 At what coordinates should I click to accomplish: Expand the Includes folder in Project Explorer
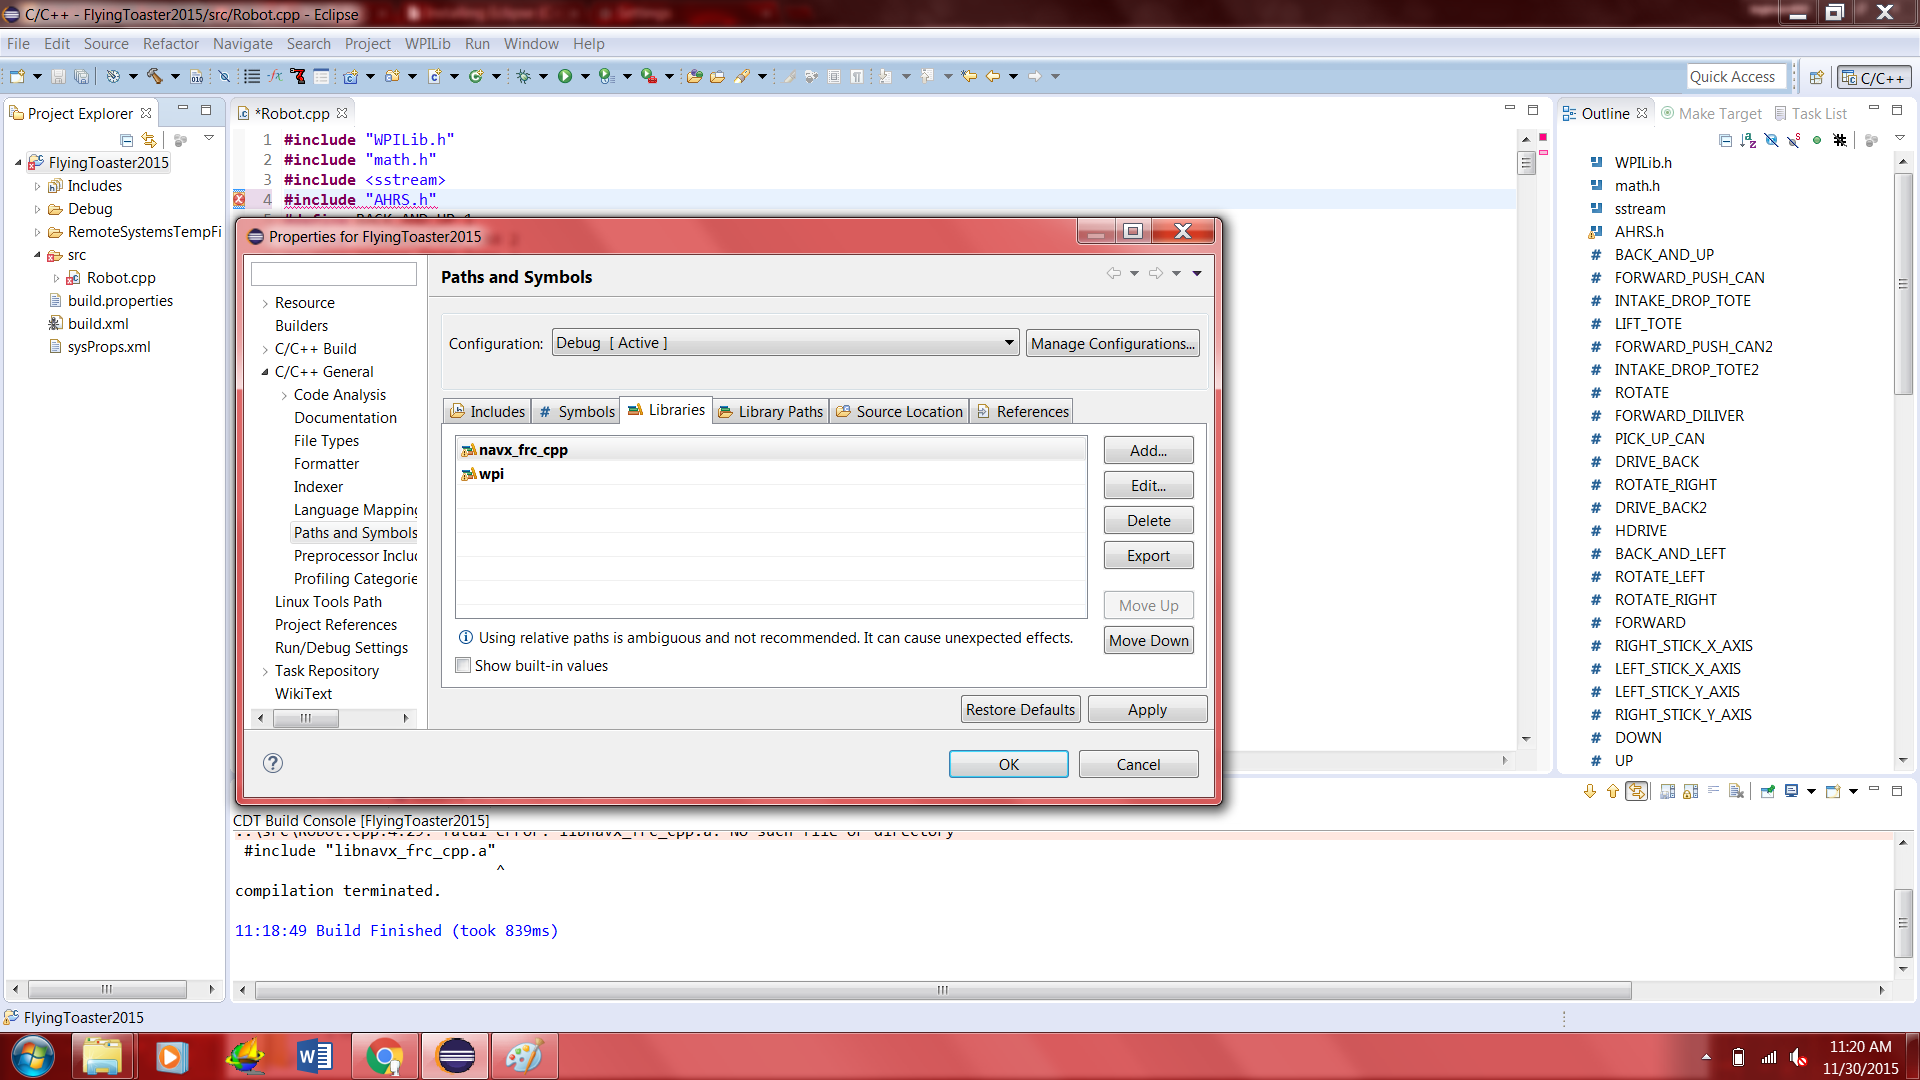tap(38, 186)
